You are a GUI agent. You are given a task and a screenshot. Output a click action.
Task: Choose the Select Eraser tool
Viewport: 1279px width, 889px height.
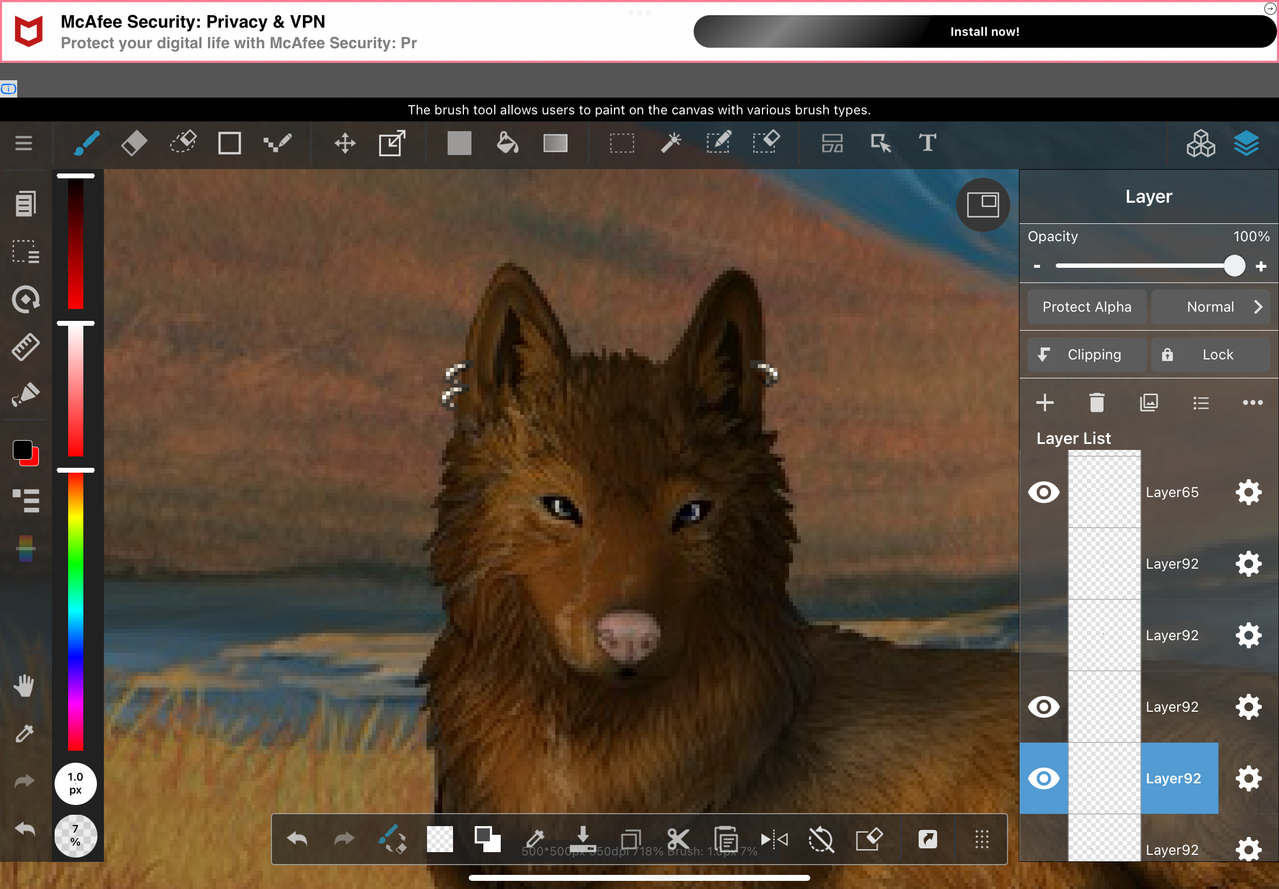pos(766,143)
